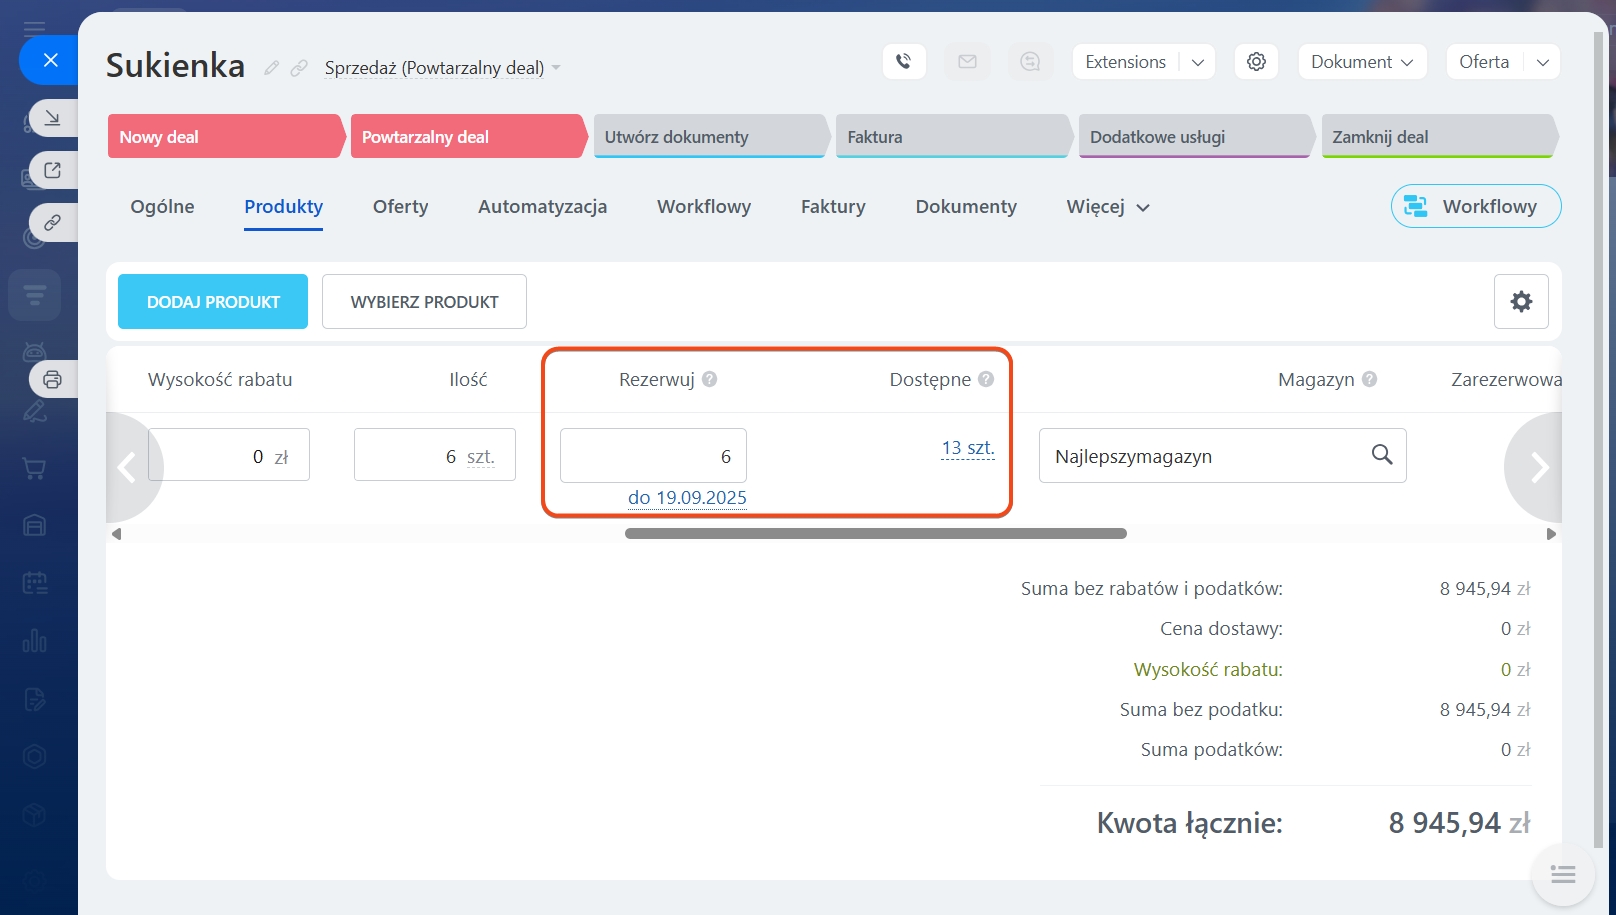Click the pencil icon beside Sukienka title
1616x915 pixels.
point(271,68)
